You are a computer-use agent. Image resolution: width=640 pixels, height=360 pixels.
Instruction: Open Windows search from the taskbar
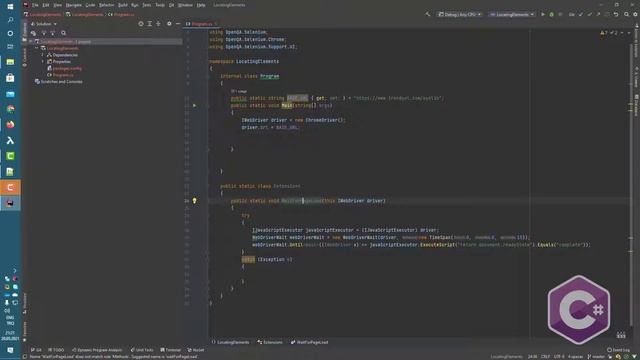[x=10, y=20]
